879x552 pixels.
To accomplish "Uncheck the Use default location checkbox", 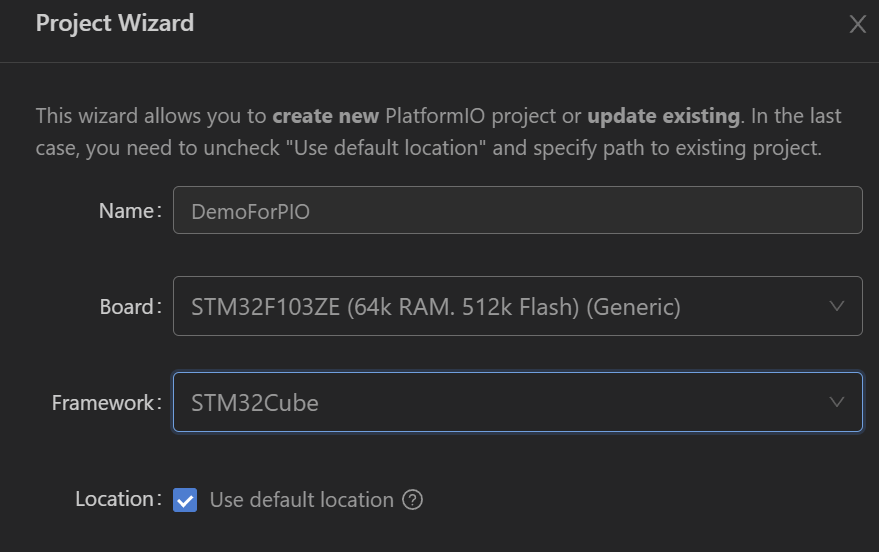I will point(185,500).
